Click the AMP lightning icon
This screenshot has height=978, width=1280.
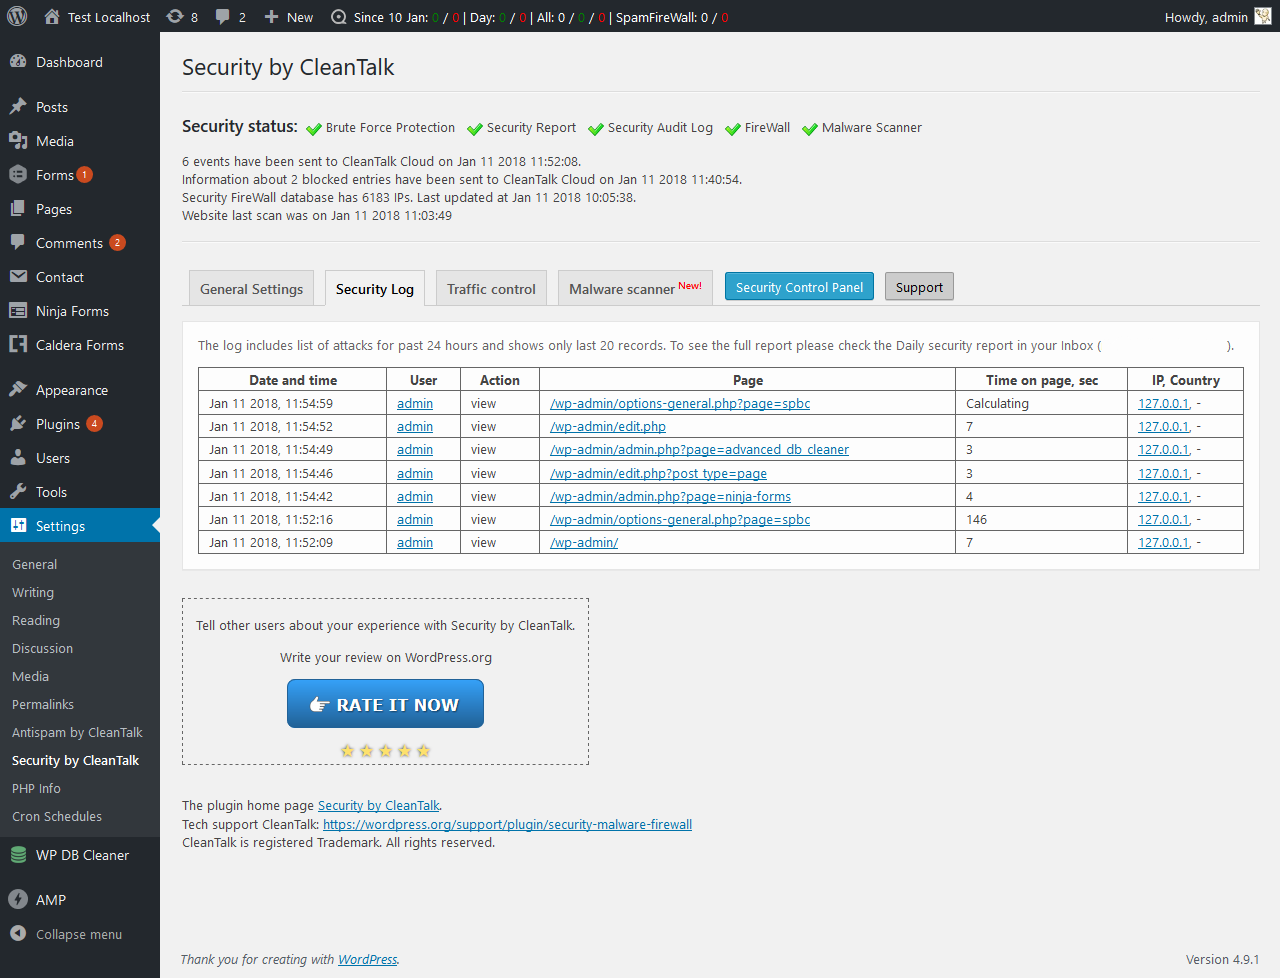click(x=18, y=900)
